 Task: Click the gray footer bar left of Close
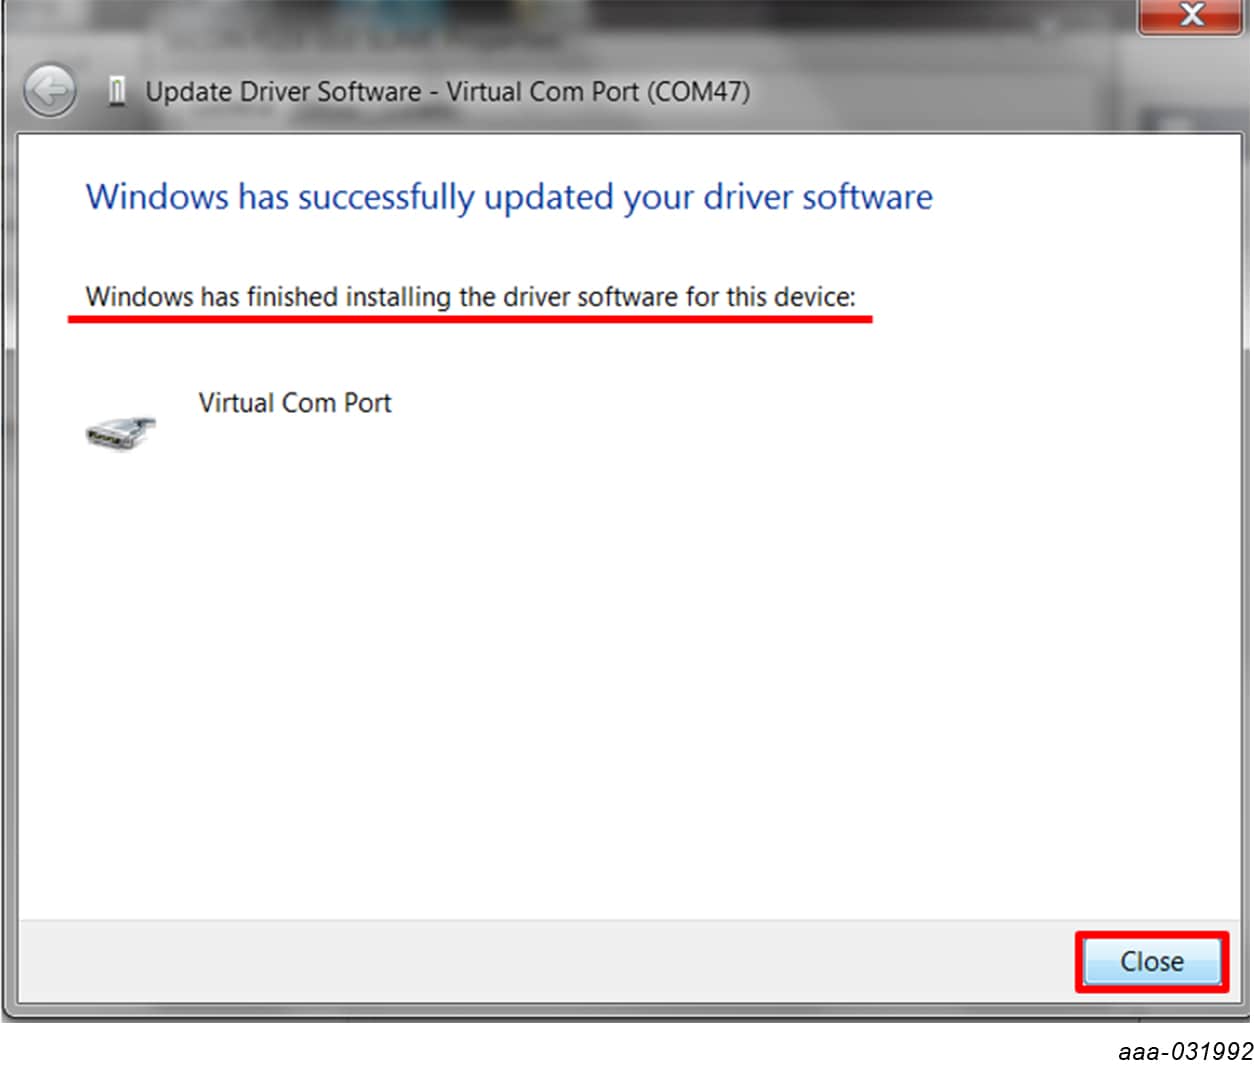[540, 961]
